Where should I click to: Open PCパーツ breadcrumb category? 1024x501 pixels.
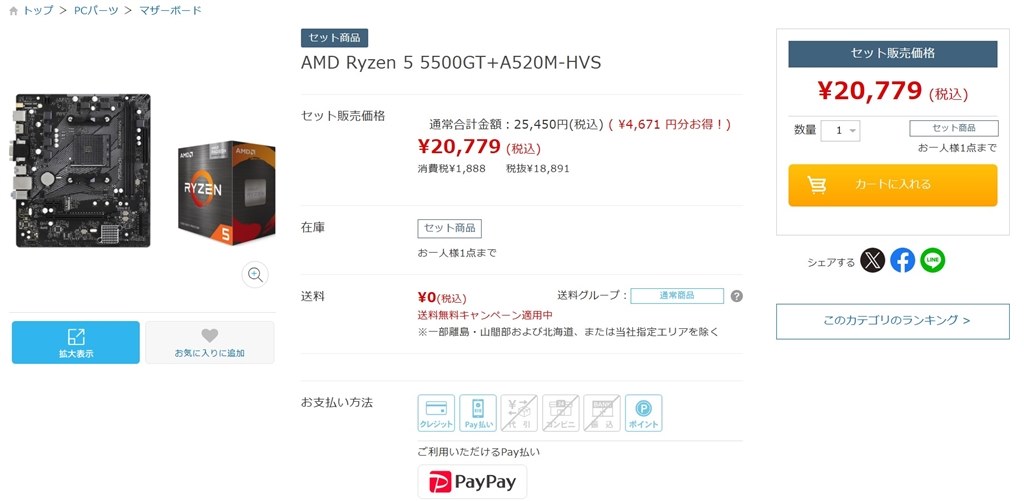pos(96,10)
